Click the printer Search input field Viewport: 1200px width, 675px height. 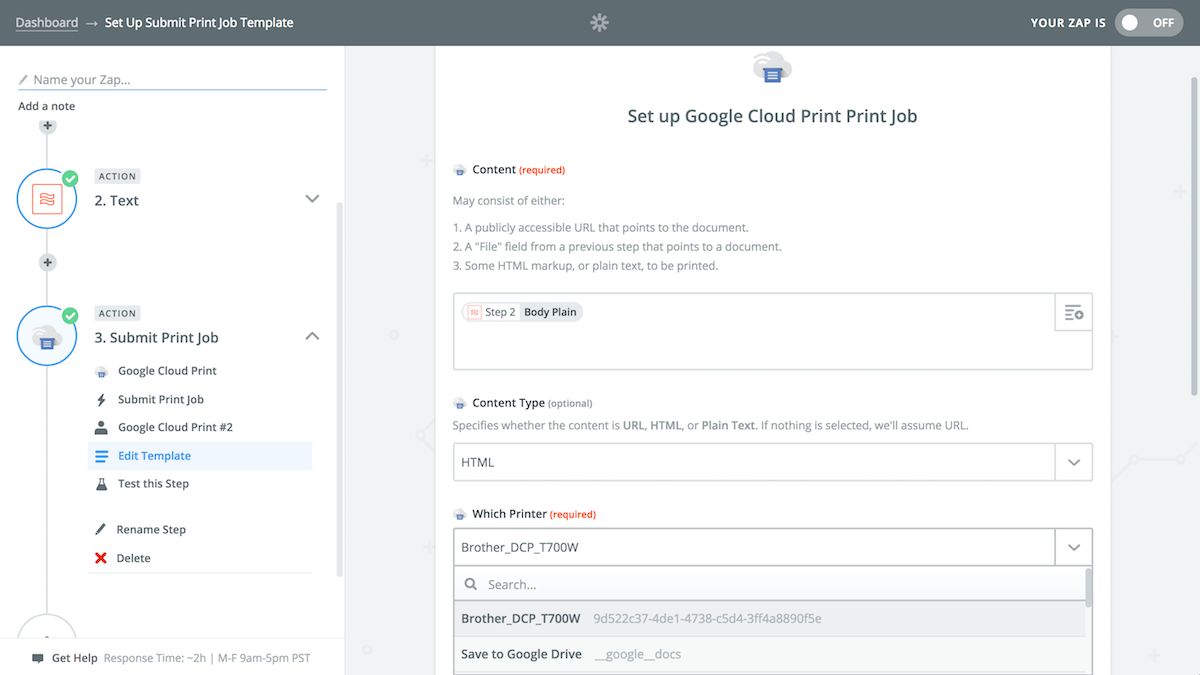point(770,585)
